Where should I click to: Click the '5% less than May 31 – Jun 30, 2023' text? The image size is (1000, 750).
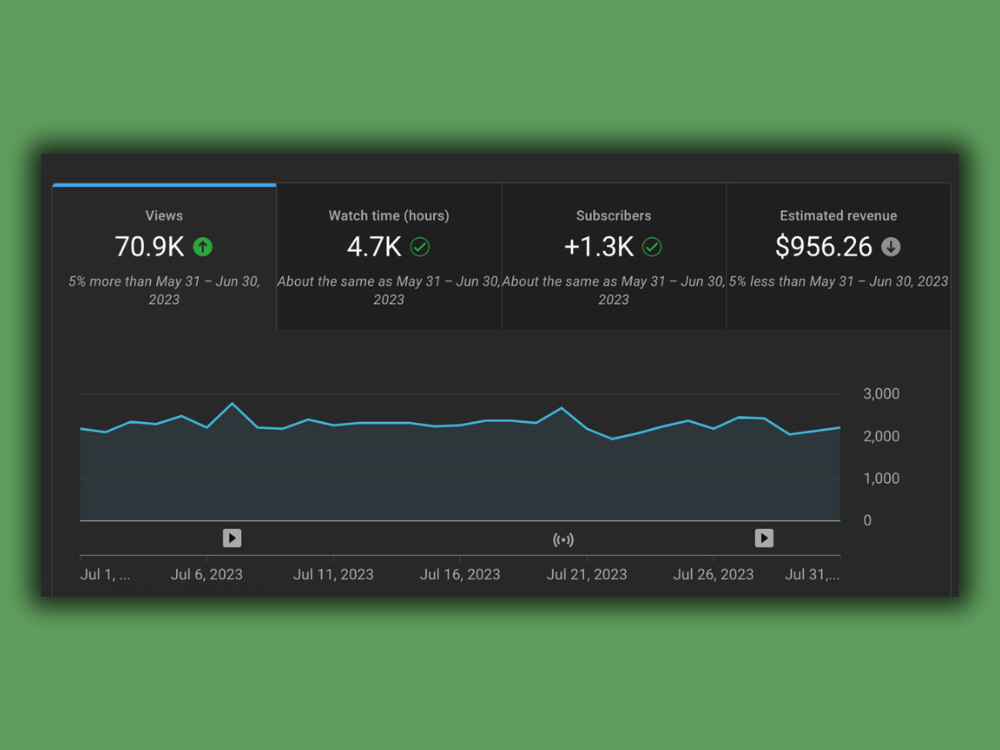pos(839,281)
